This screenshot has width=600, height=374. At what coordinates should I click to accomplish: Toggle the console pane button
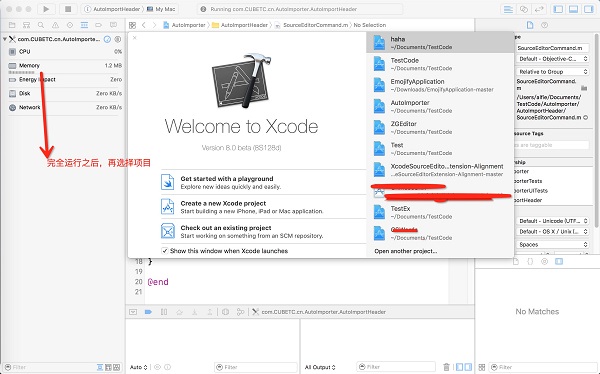pos(468,367)
